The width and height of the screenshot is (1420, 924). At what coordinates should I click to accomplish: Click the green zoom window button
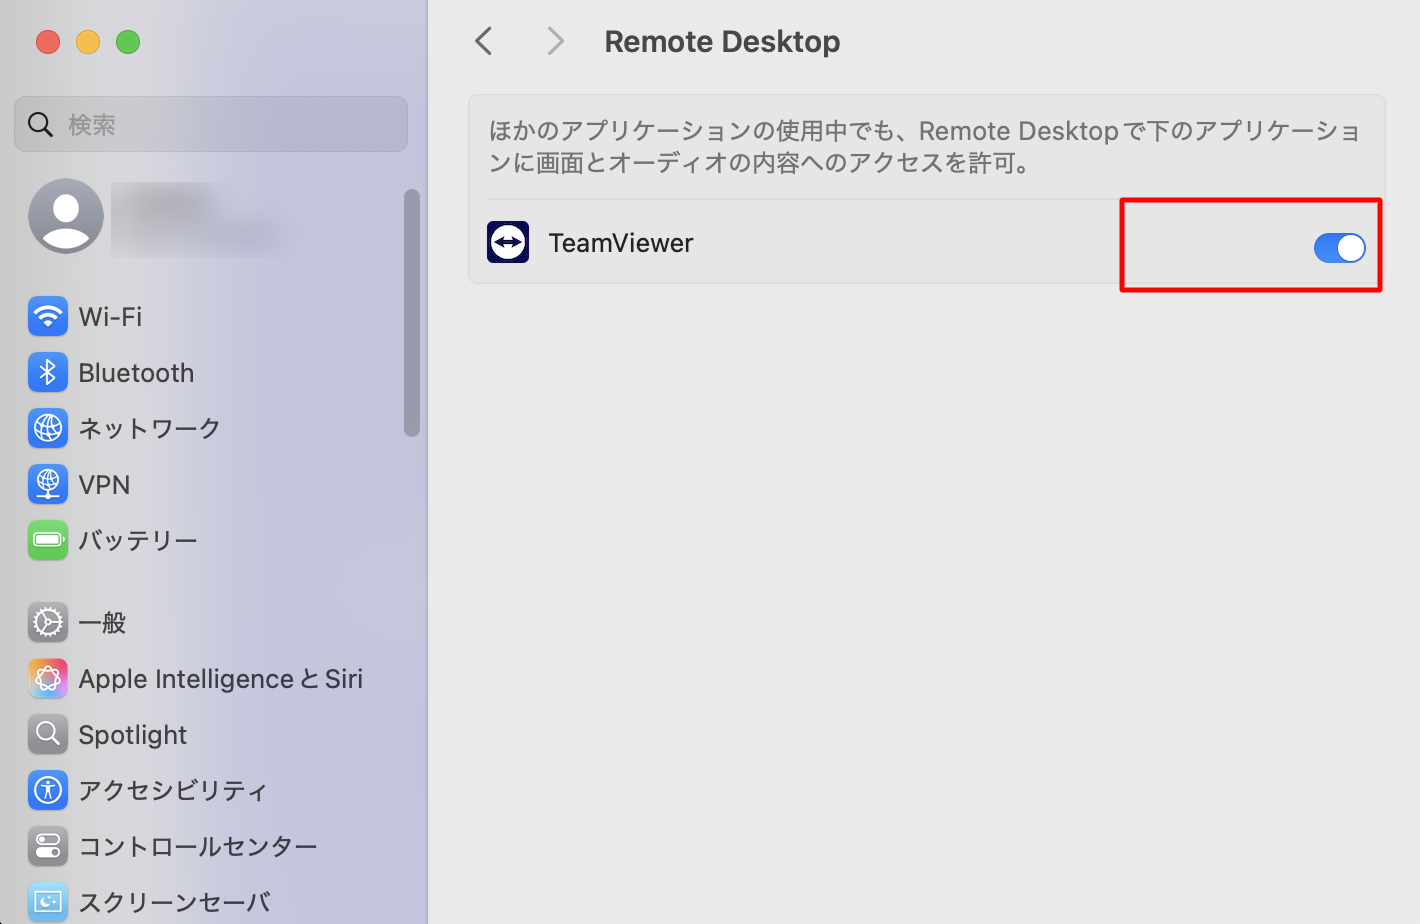click(x=128, y=42)
